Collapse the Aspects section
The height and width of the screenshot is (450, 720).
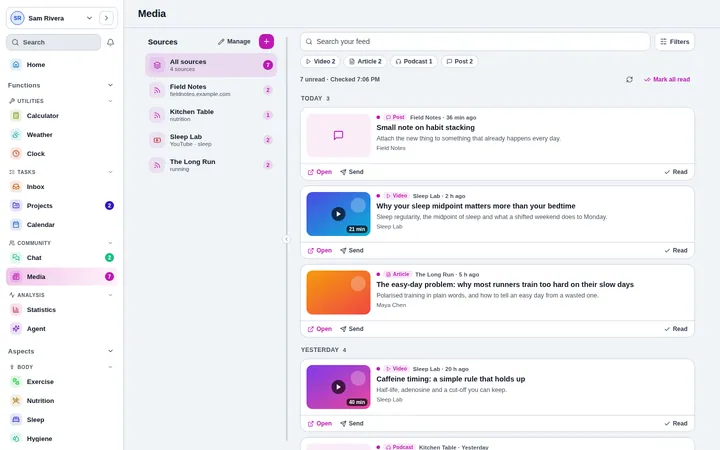click(110, 351)
